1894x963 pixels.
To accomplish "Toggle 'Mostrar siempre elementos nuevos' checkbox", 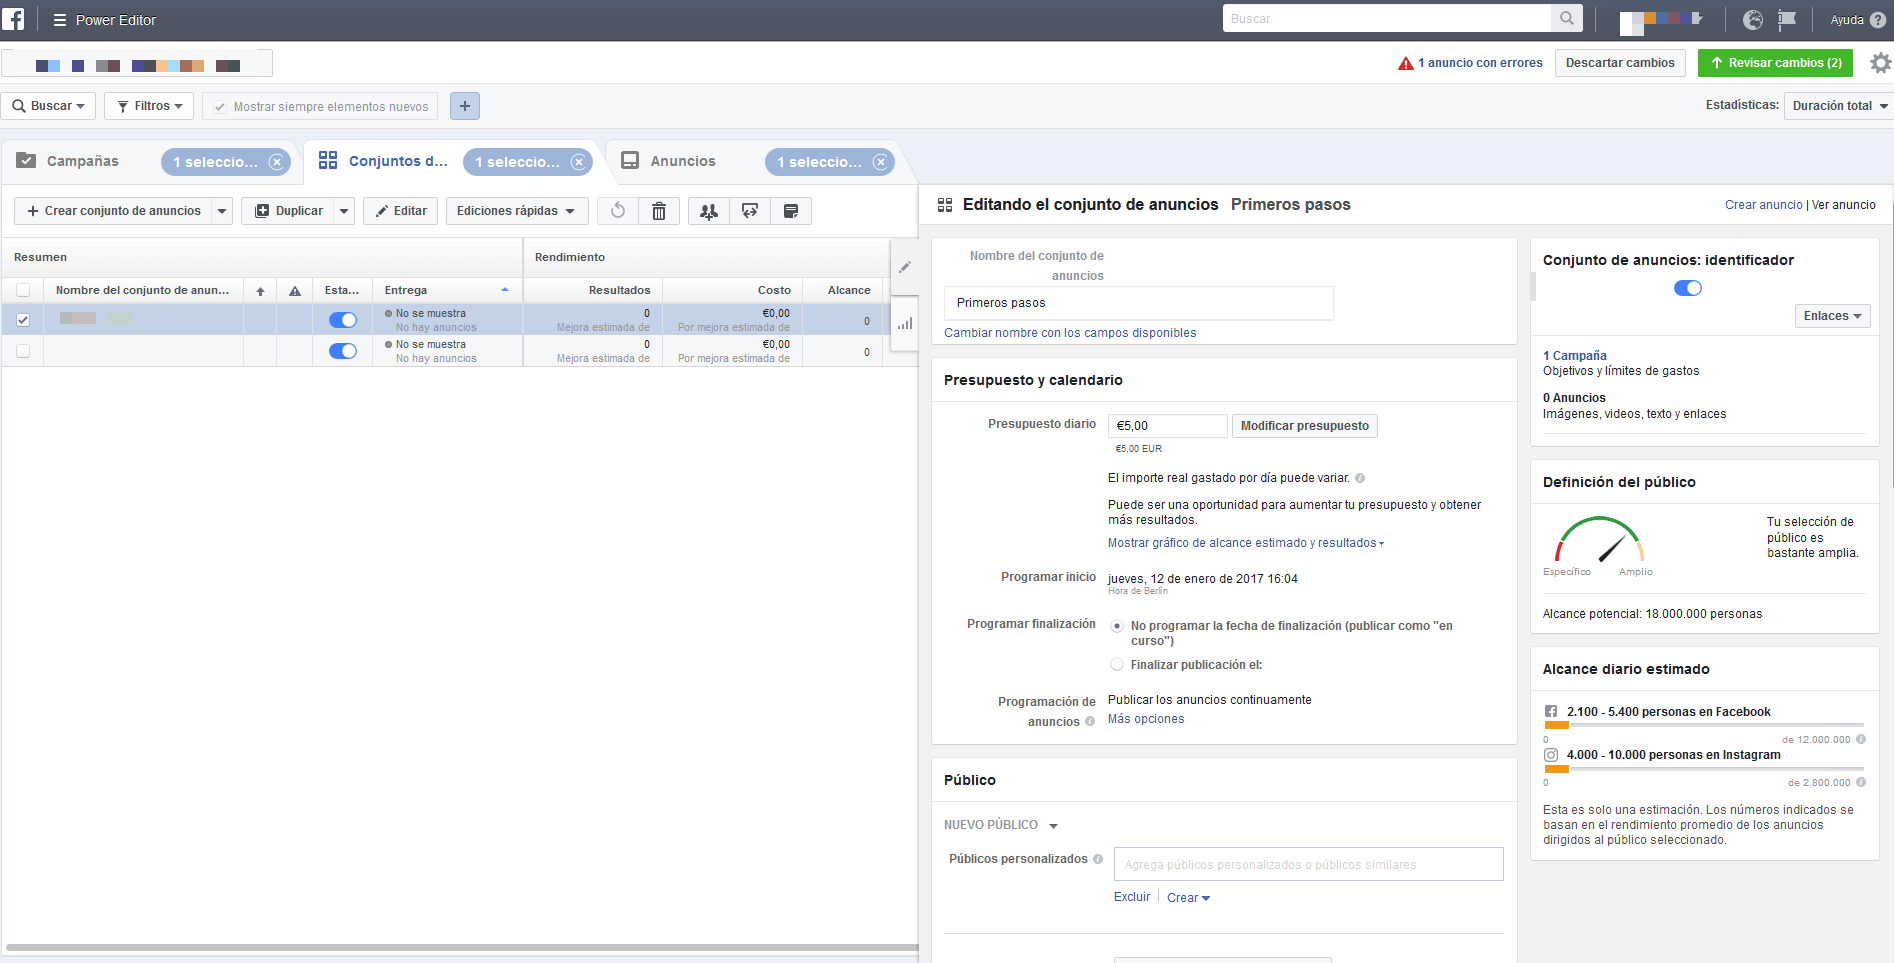I will (x=220, y=107).
